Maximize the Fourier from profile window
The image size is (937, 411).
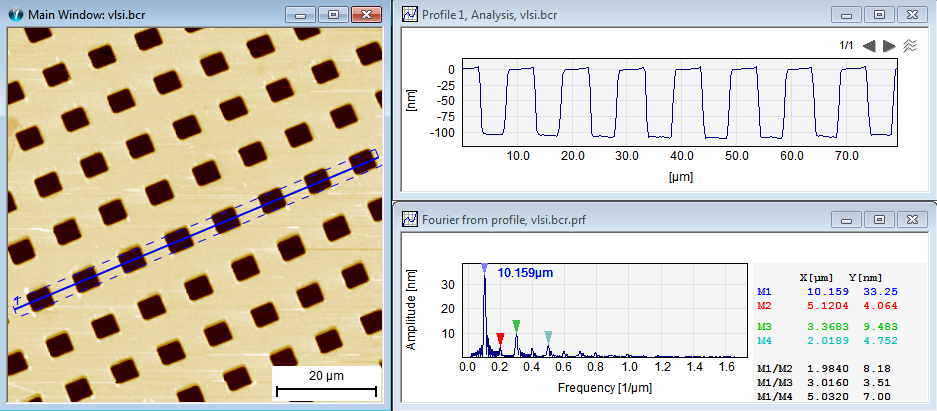(880, 220)
